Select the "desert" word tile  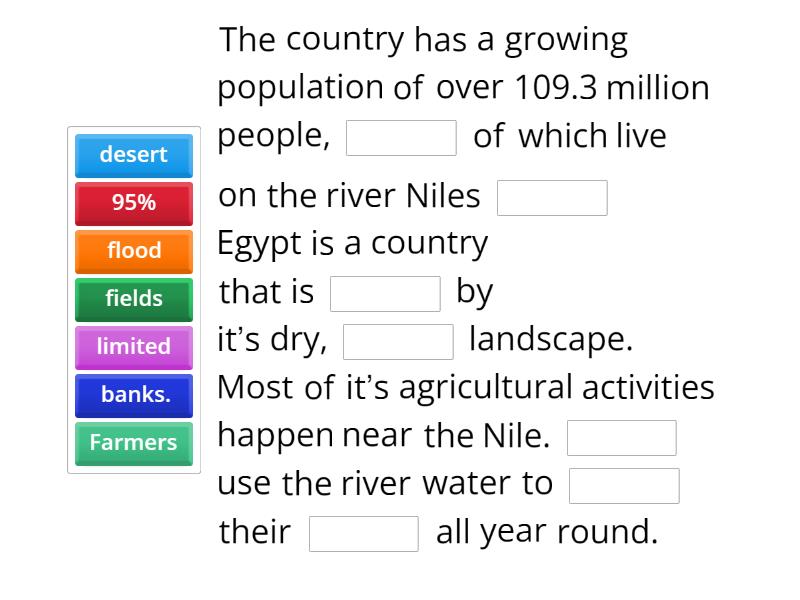pyautogui.click(x=133, y=155)
